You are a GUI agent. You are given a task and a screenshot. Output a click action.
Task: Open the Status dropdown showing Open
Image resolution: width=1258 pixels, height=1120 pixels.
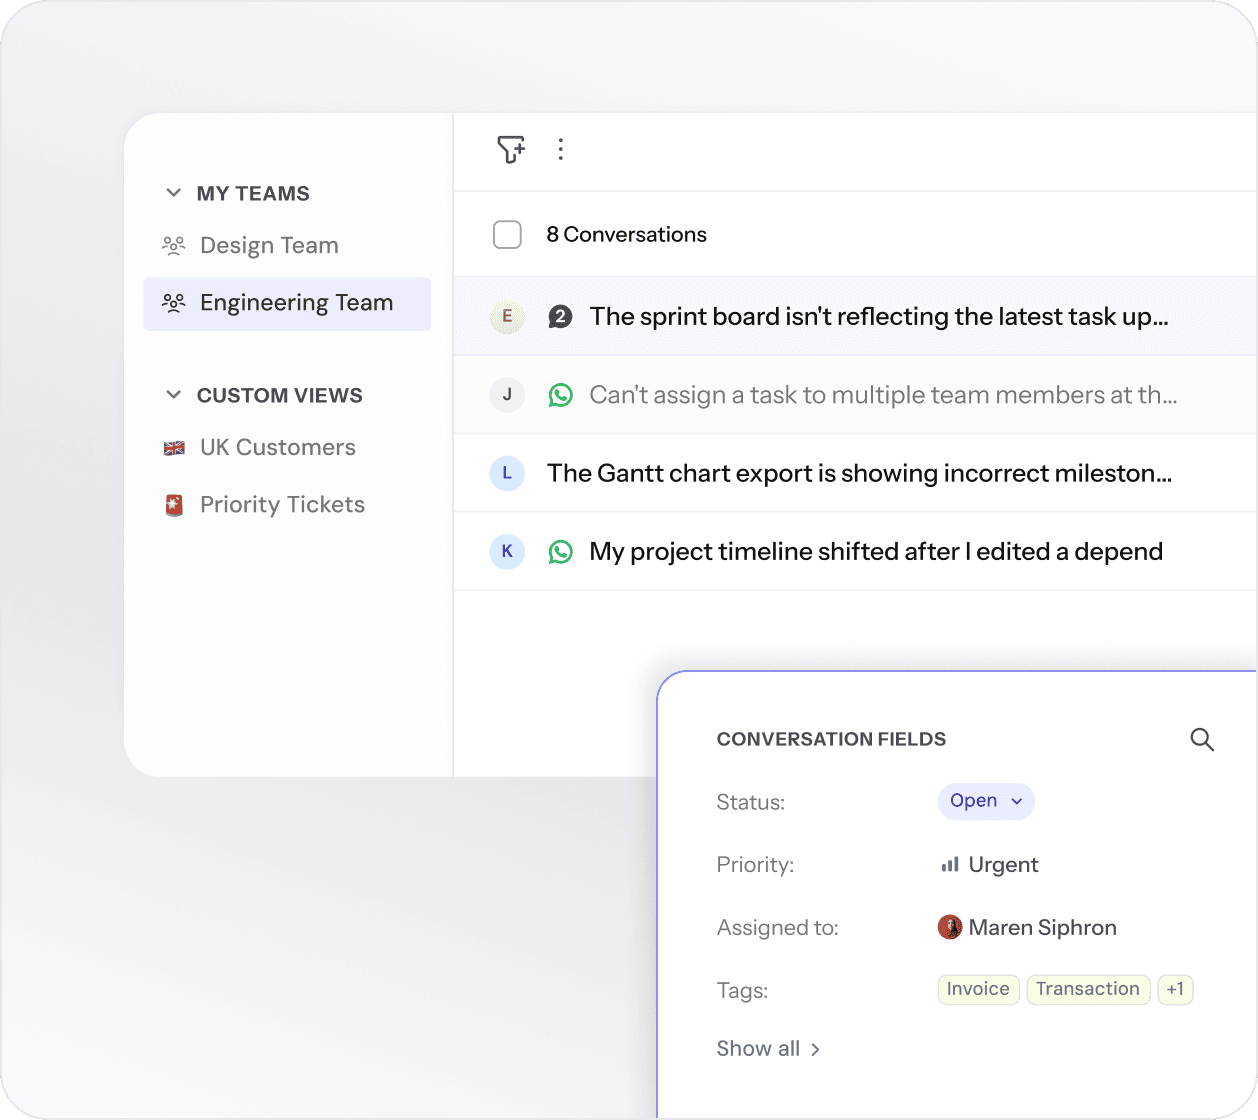pyautogui.click(x=986, y=801)
